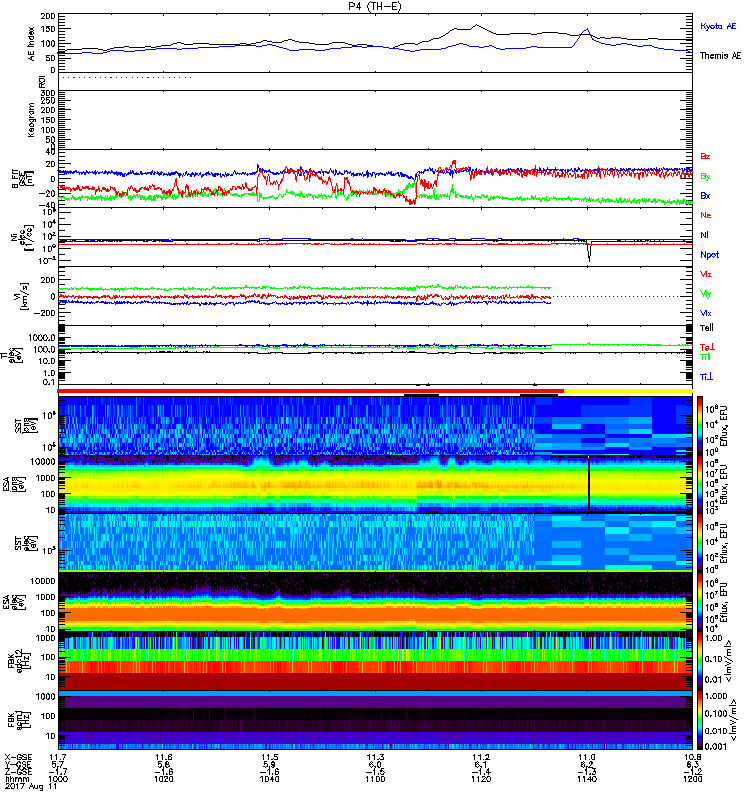This screenshot has width=750, height=800.
Task: Click the Keogram panel axis label
Action: (31, 119)
